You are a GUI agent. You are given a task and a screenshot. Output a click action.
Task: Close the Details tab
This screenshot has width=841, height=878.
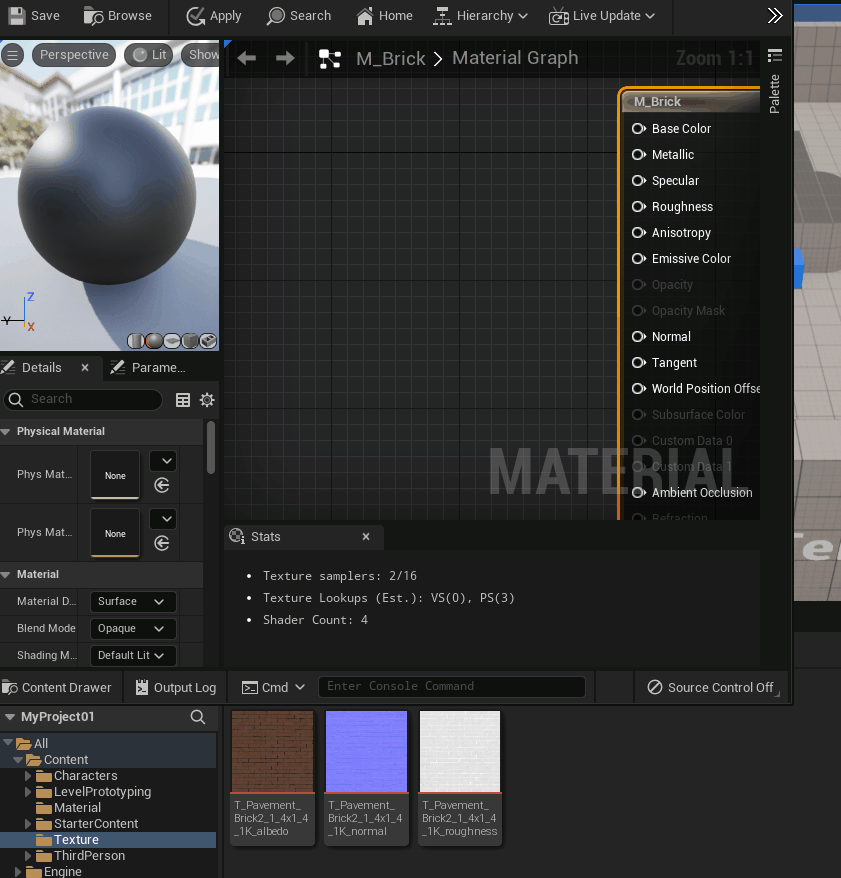point(85,367)
